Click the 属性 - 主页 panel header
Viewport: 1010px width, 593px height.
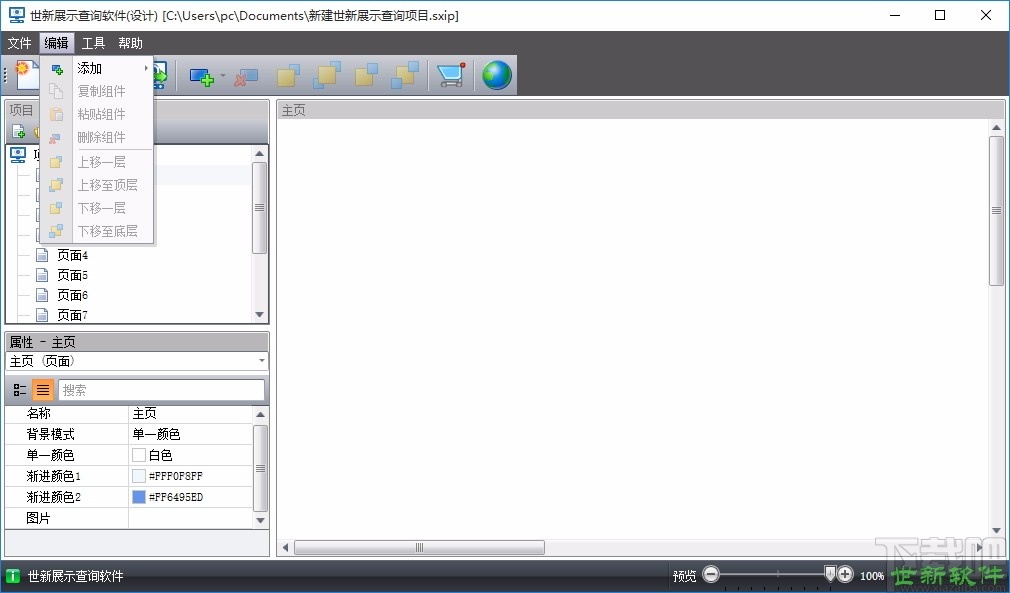pos(137,342)
